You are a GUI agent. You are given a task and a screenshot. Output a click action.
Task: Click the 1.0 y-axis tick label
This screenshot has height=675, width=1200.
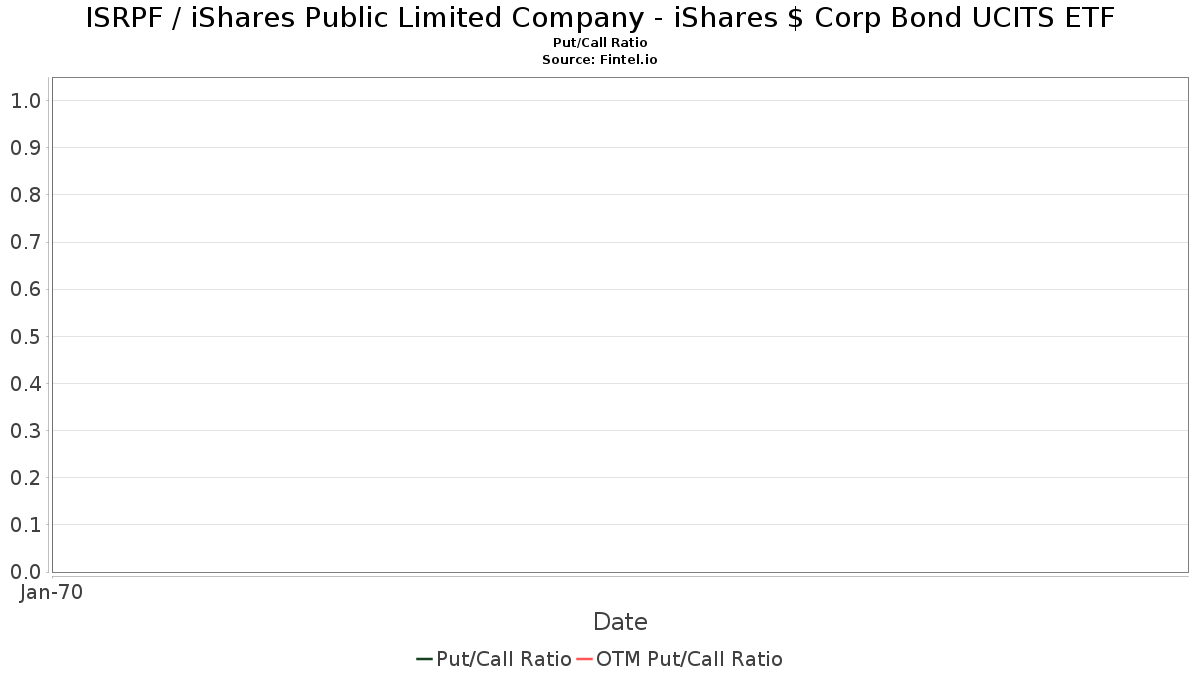[25, 100]
